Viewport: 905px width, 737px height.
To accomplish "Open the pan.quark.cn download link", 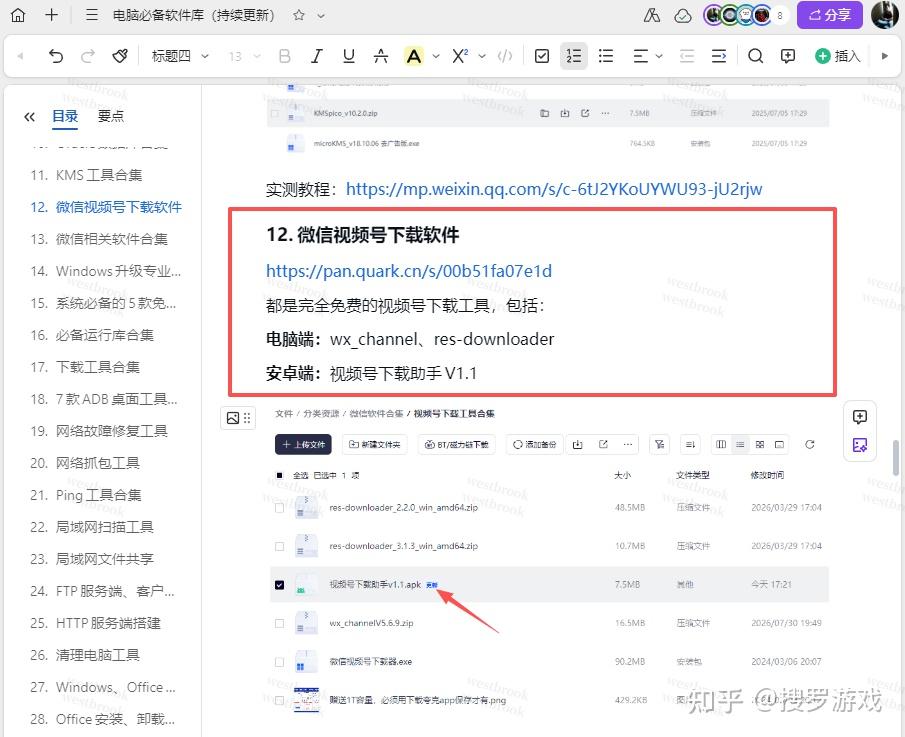I will click(x=409, y=271).
